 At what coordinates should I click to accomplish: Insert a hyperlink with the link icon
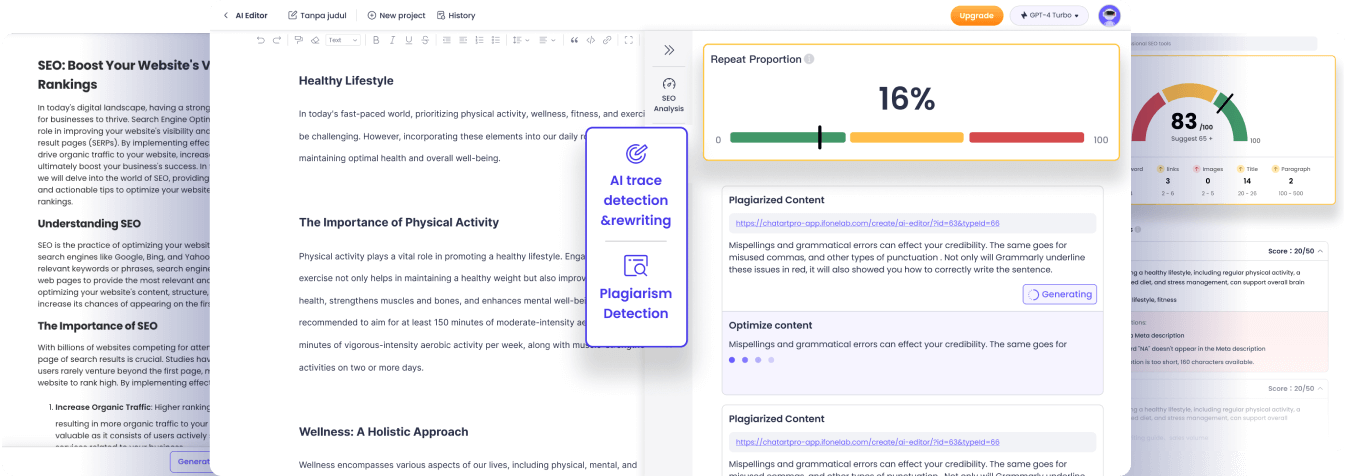(x=607, y=40)
